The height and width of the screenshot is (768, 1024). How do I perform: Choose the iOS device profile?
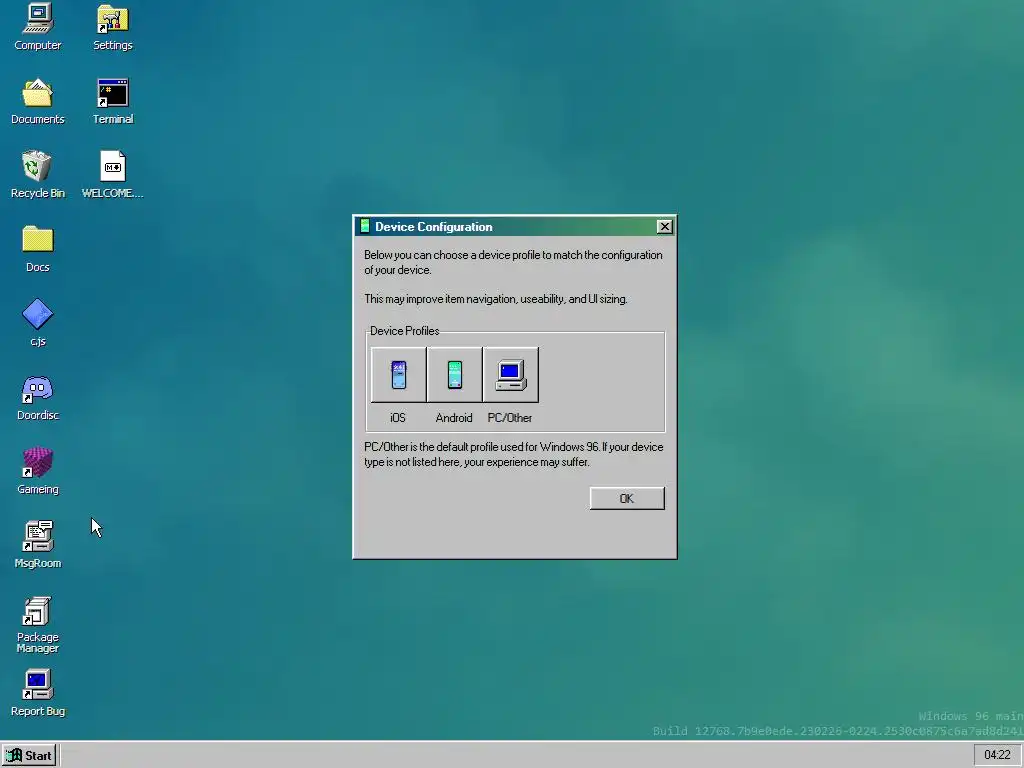click(x=398, y=375)
